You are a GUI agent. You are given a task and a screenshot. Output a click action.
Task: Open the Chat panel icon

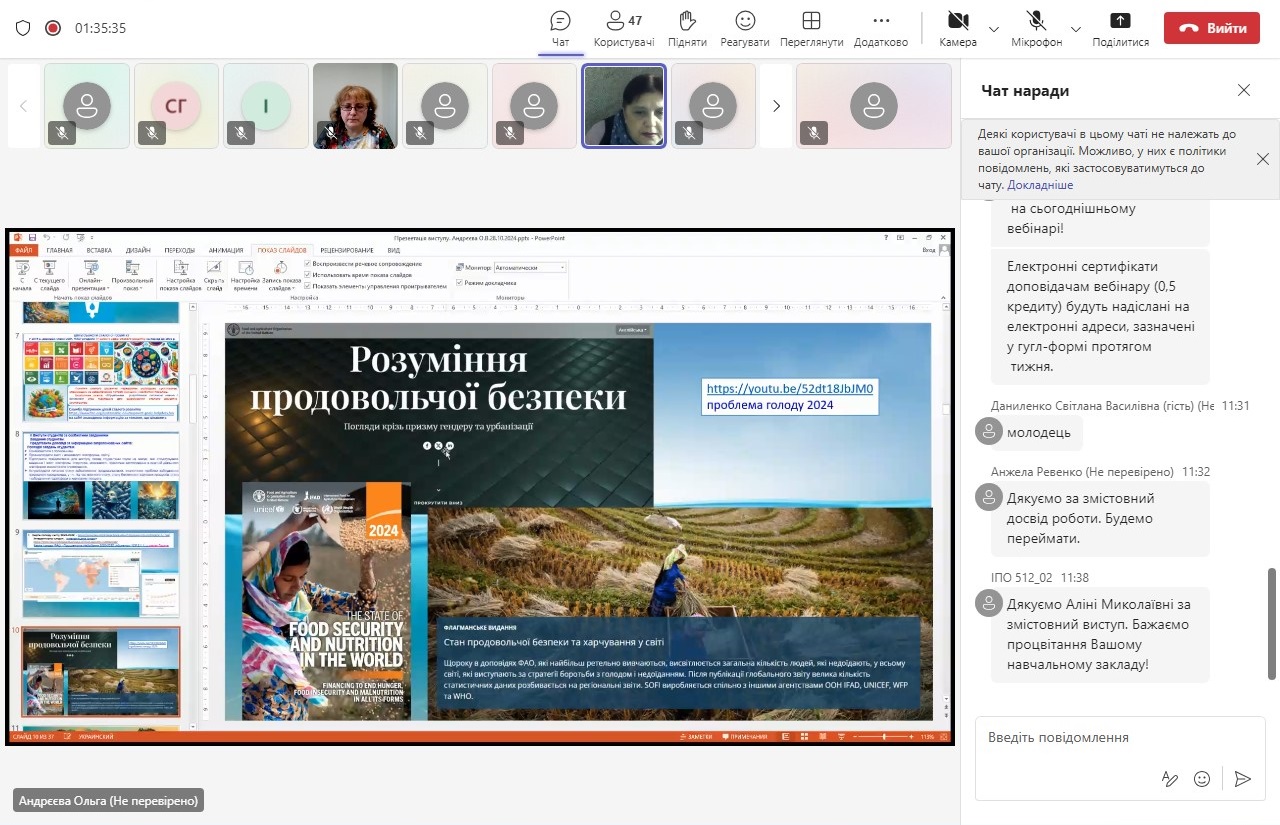point(561,21)
